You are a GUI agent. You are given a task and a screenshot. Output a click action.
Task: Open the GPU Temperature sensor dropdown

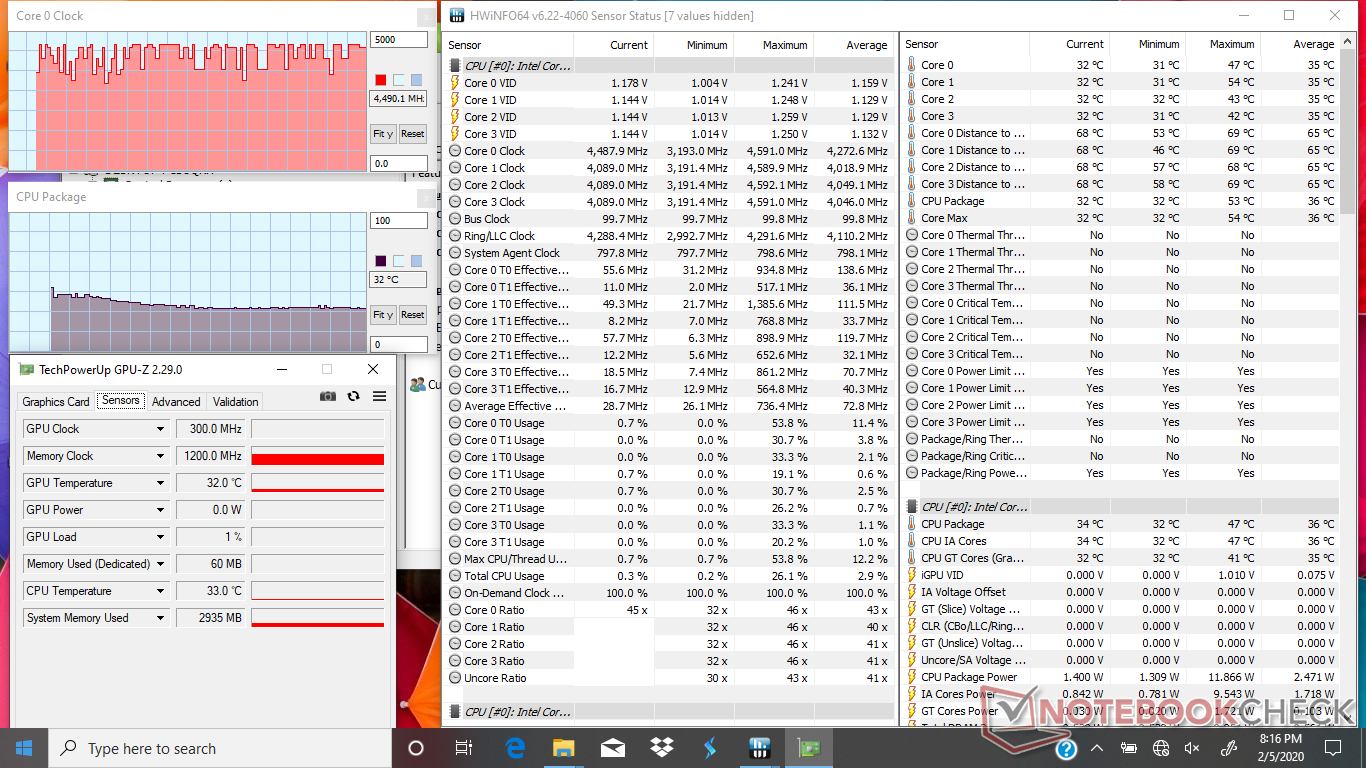click(x=160, y=483)
